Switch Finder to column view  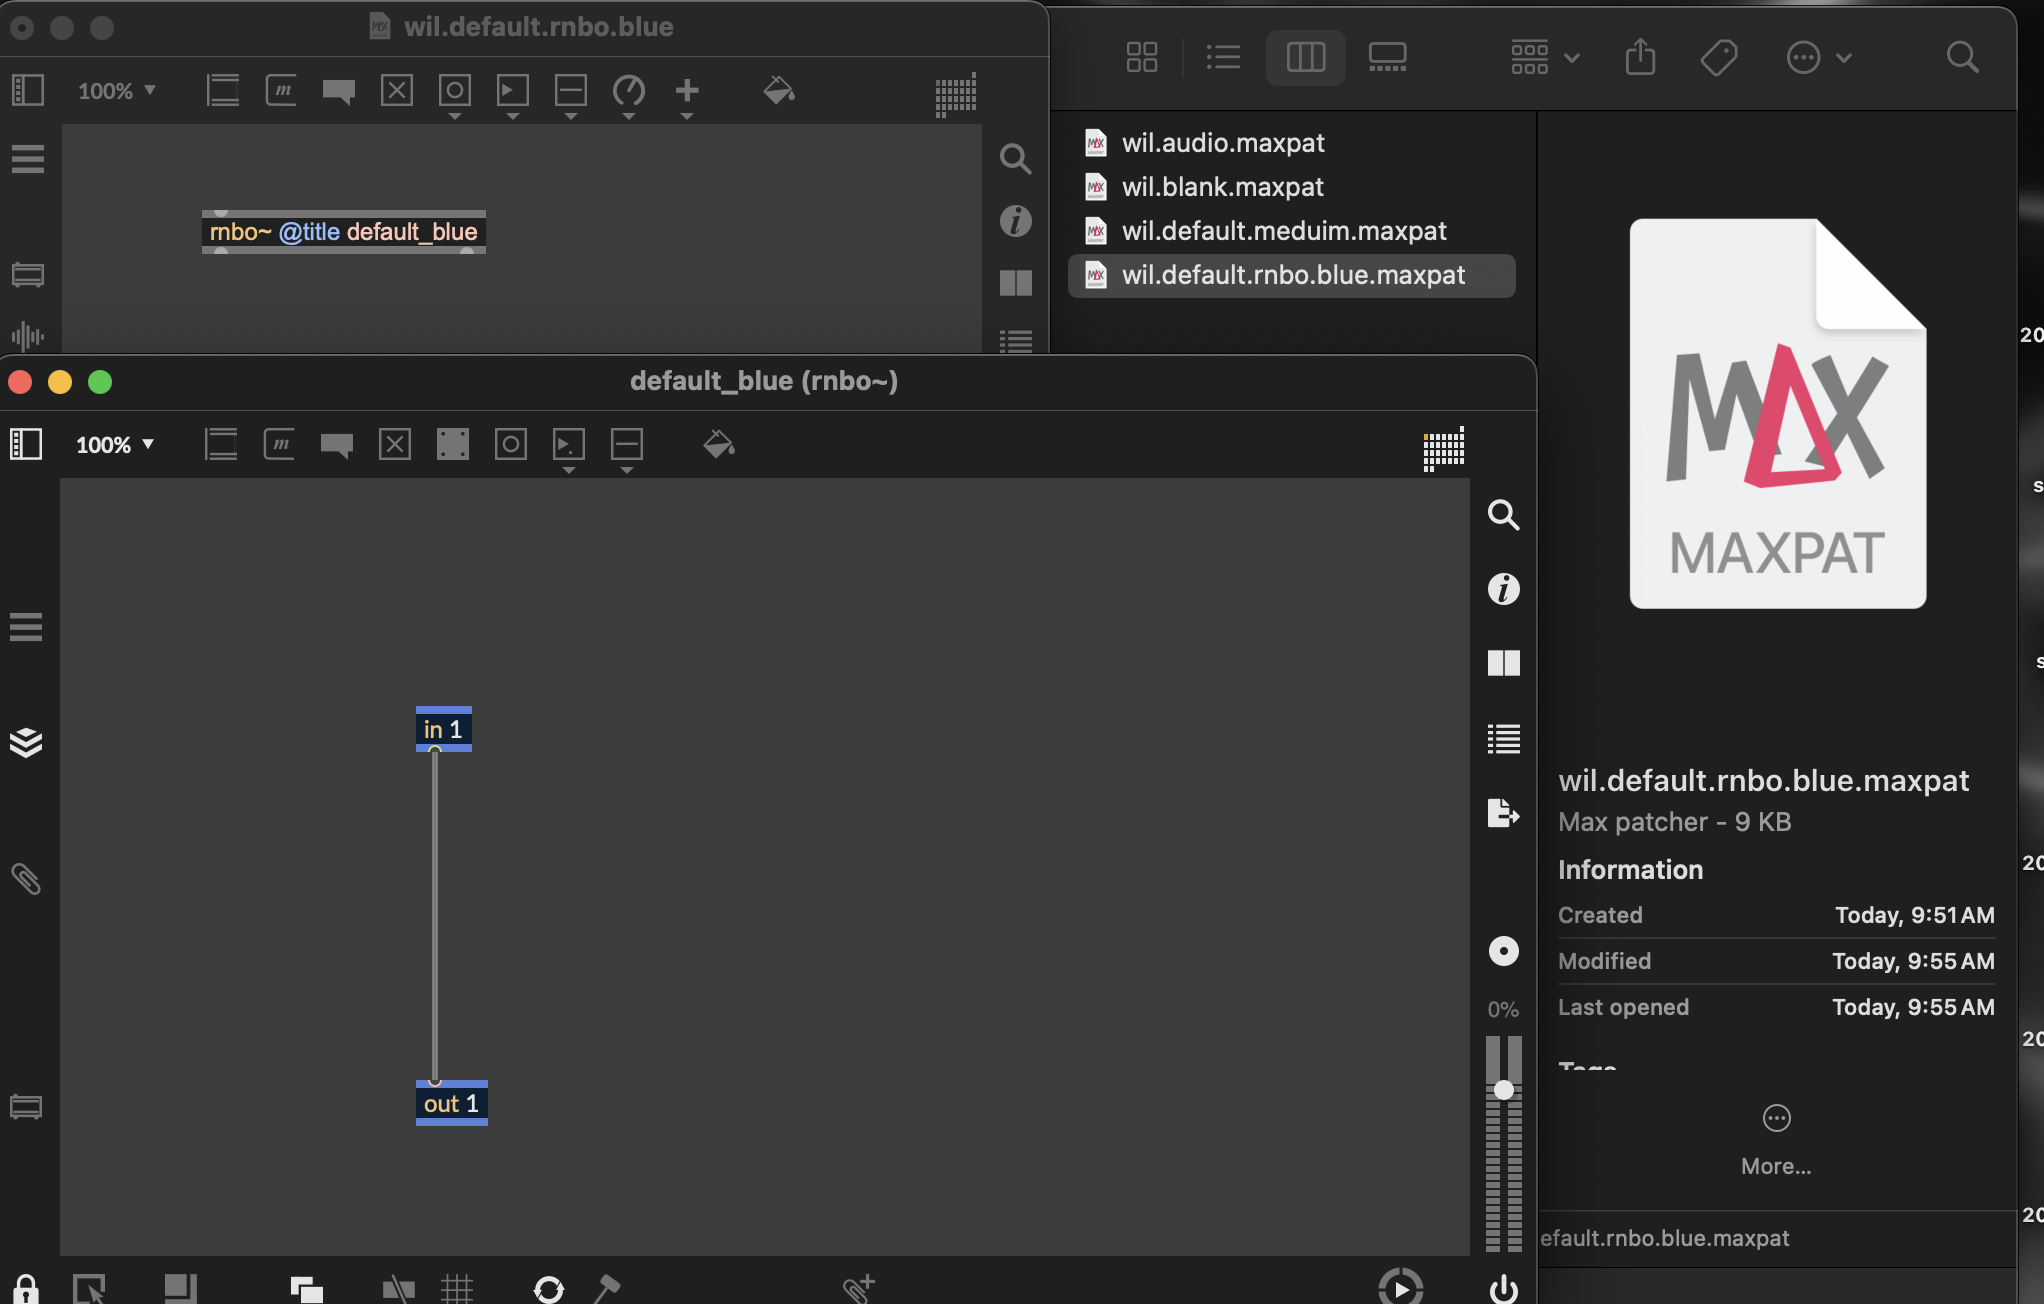(x=1306, y=57)
